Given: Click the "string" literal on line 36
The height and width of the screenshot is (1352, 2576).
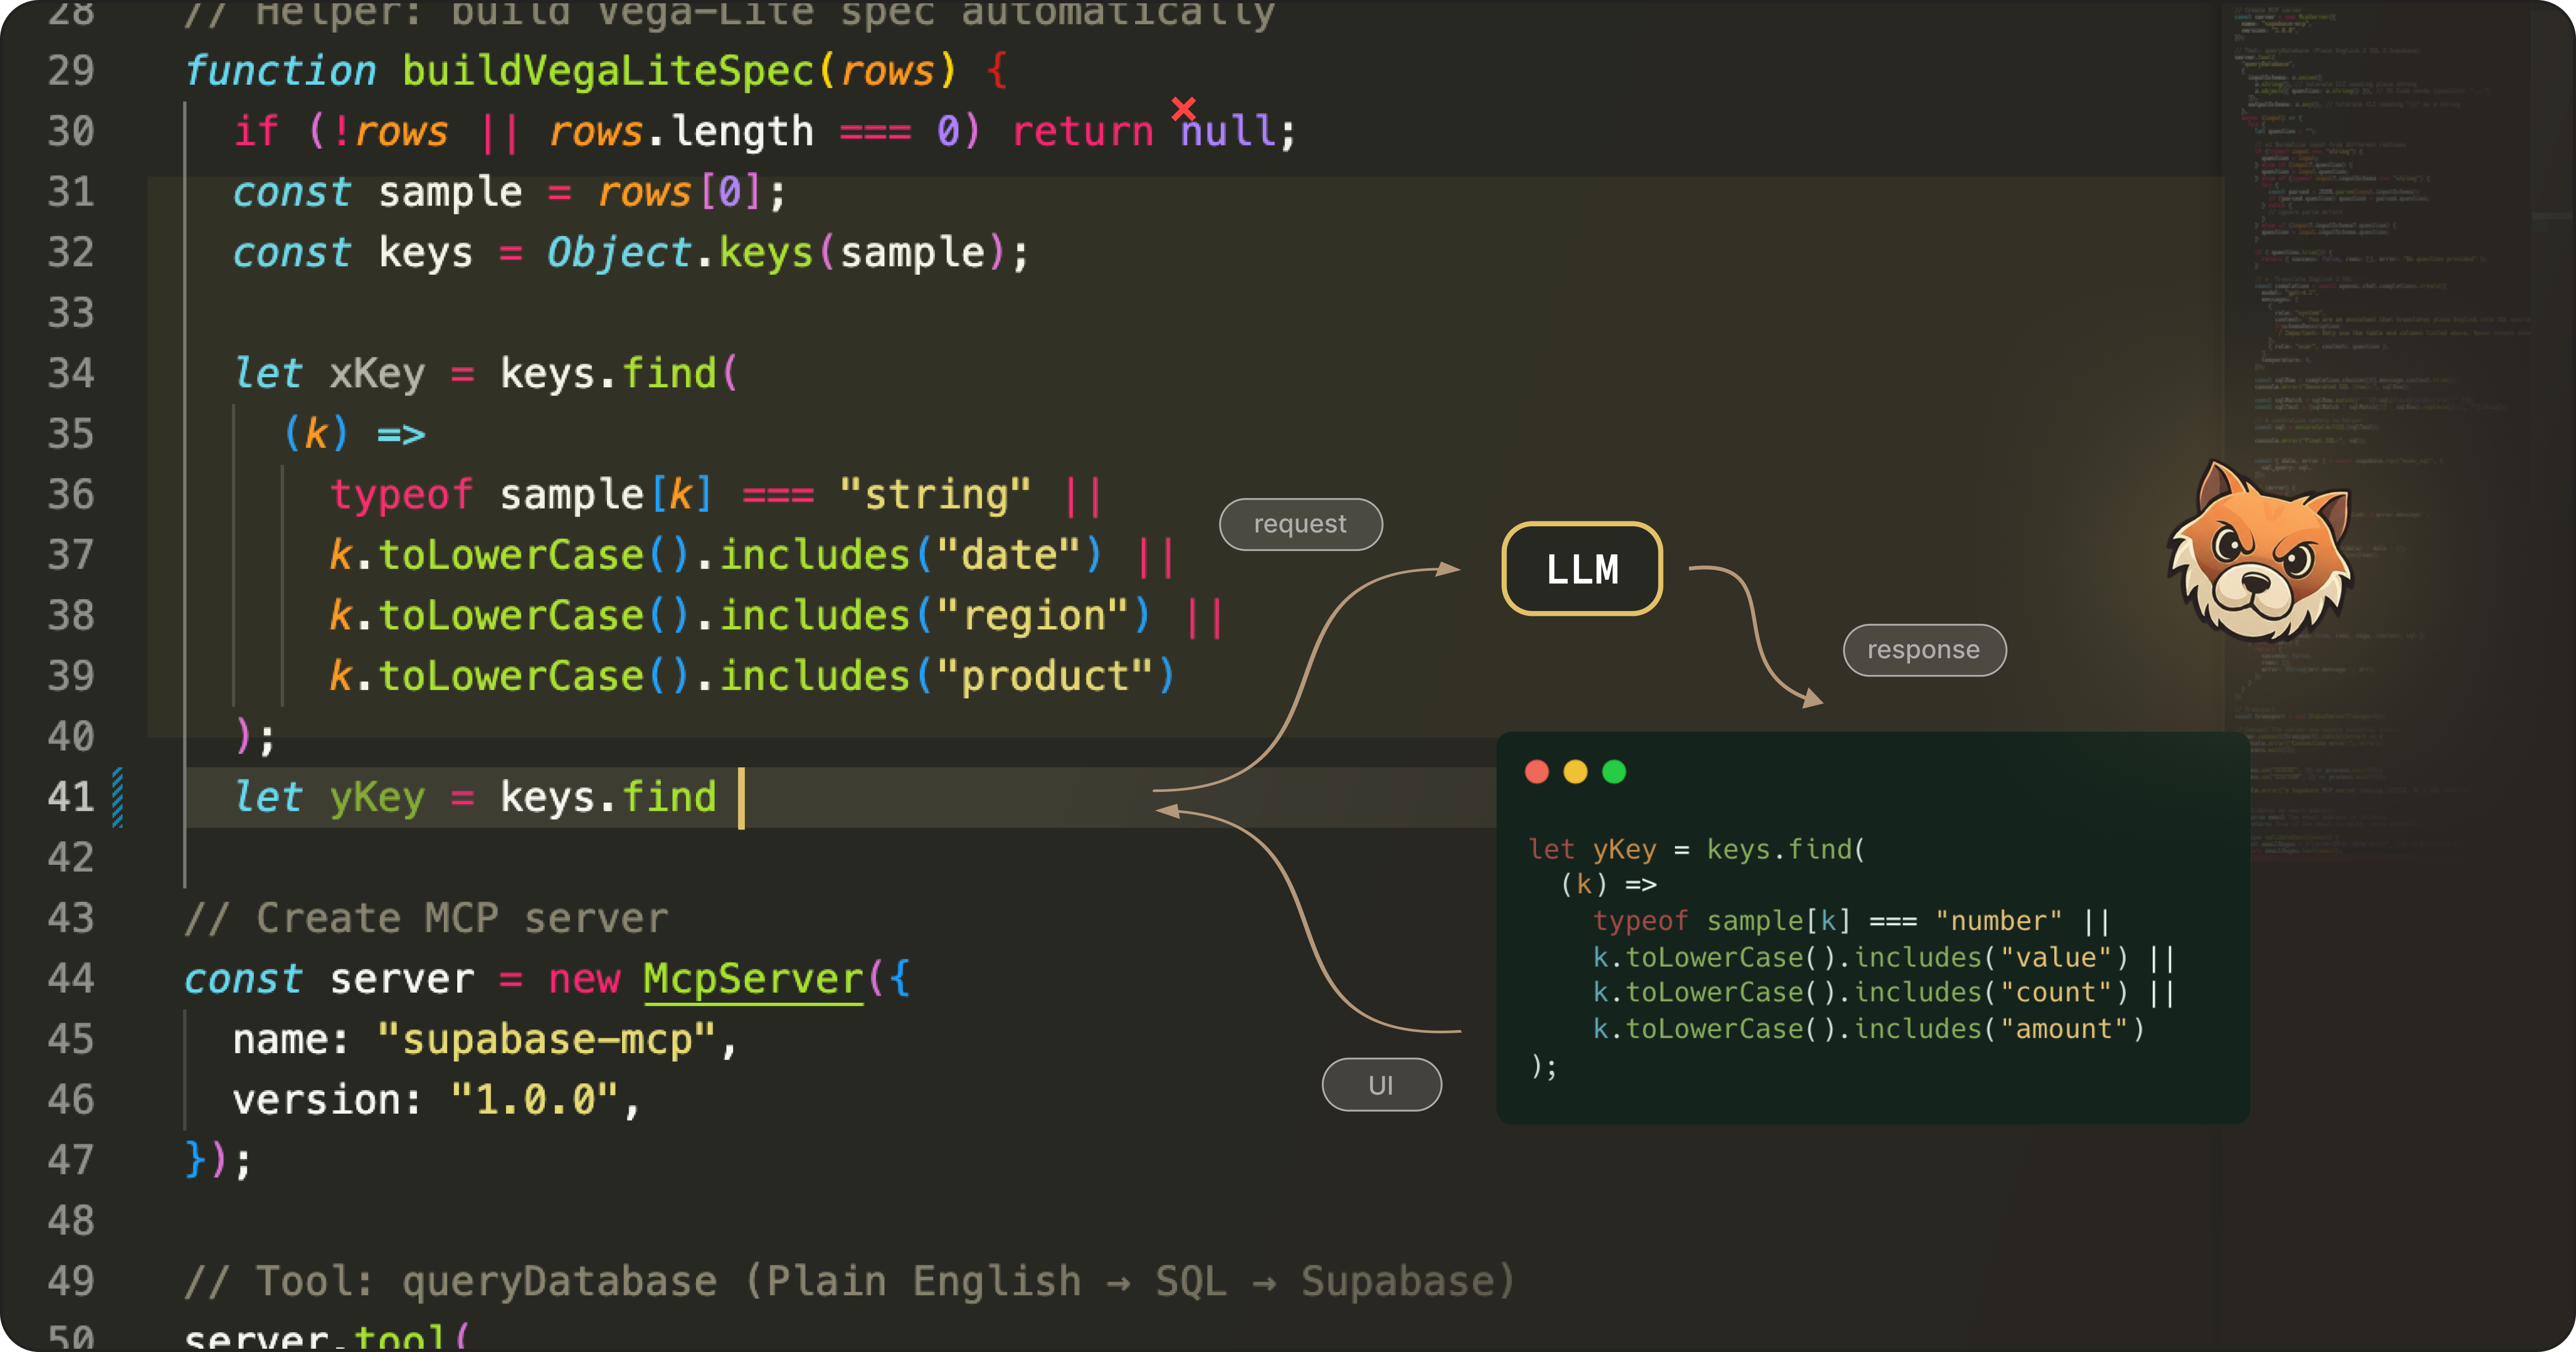Looking at the screenshot, I should coord(935,494).
